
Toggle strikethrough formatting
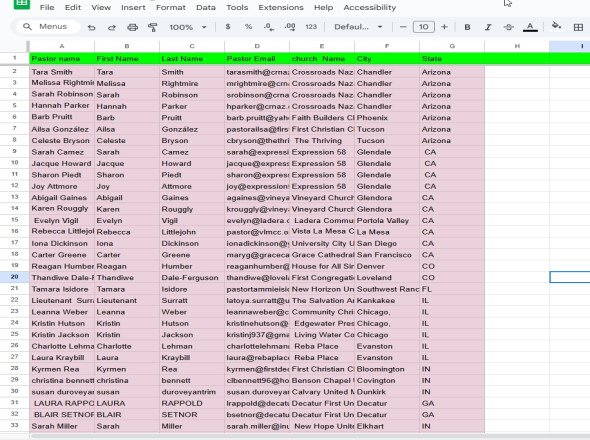pyautogui.click(x=509, y=27)
